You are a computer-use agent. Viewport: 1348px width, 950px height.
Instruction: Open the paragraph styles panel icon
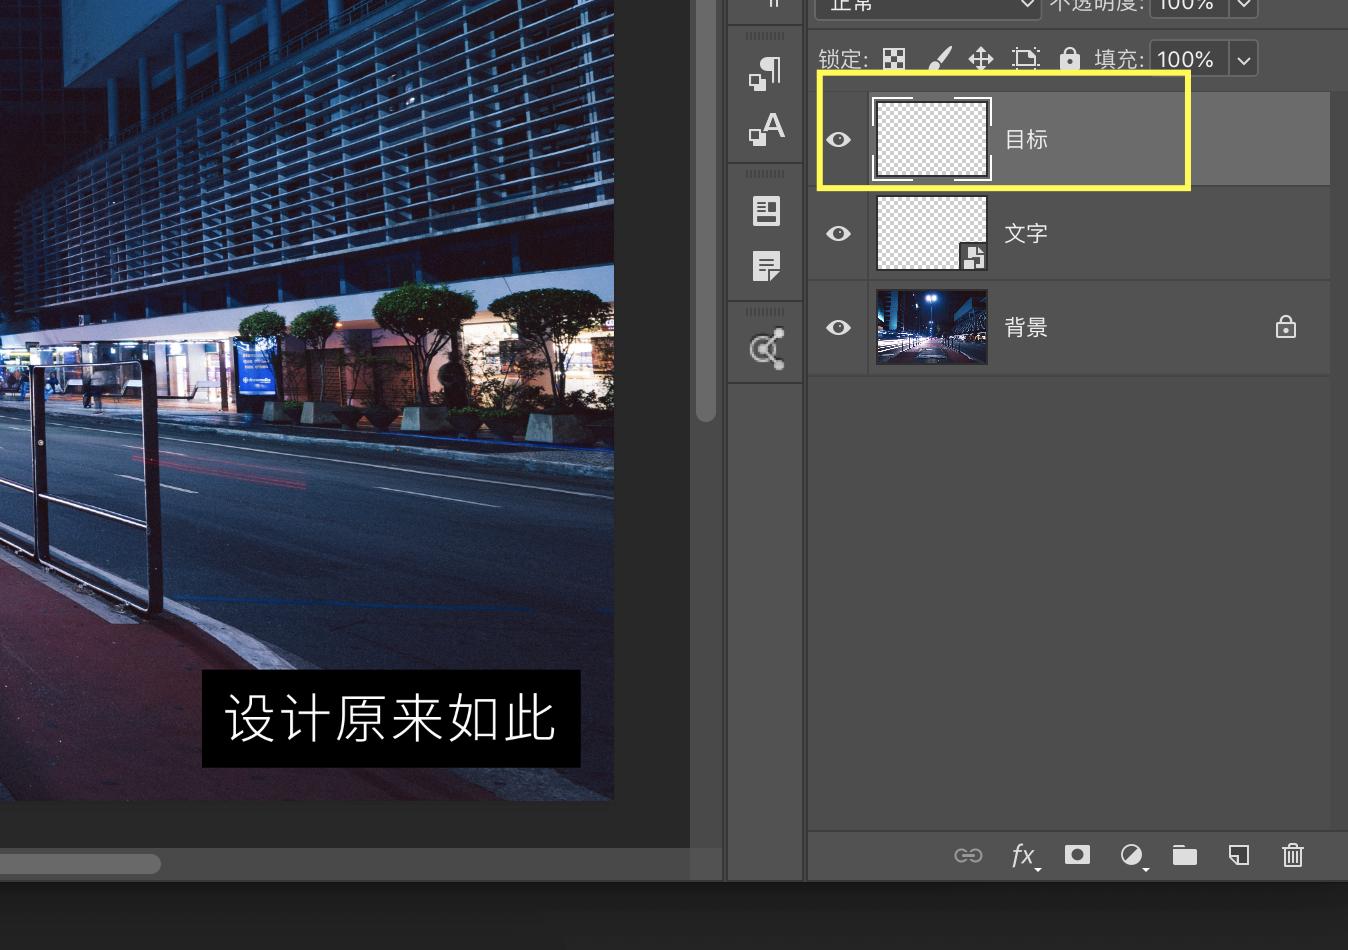pos(766,72)
